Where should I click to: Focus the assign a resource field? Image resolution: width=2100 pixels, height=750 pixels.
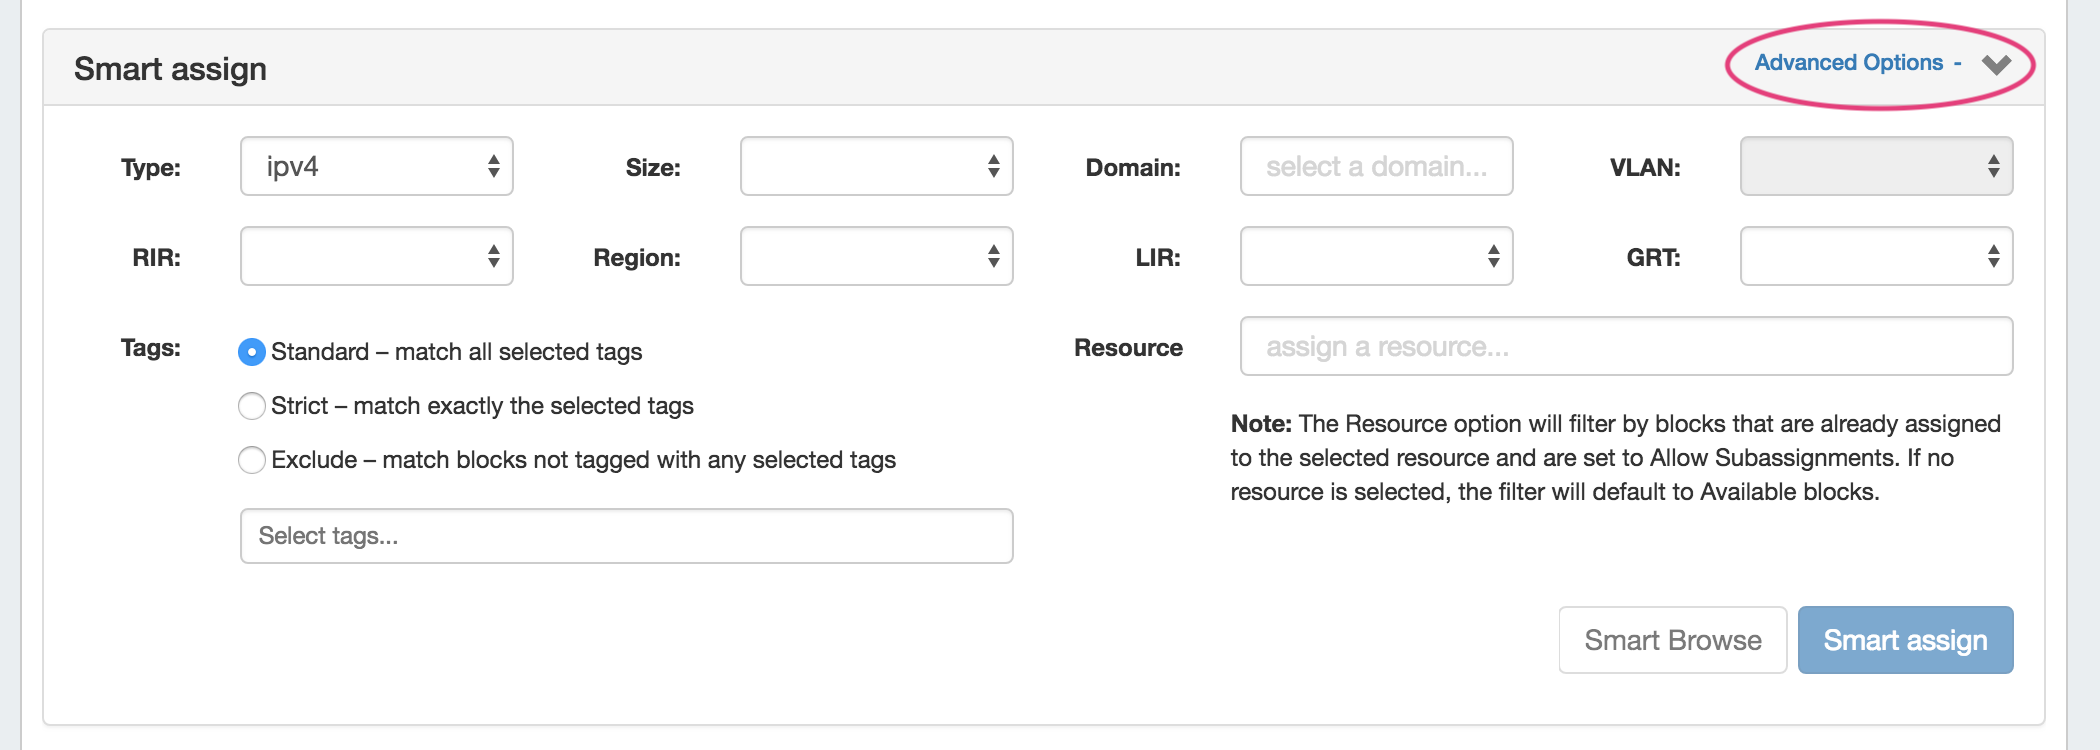[x=1626, y=346]
